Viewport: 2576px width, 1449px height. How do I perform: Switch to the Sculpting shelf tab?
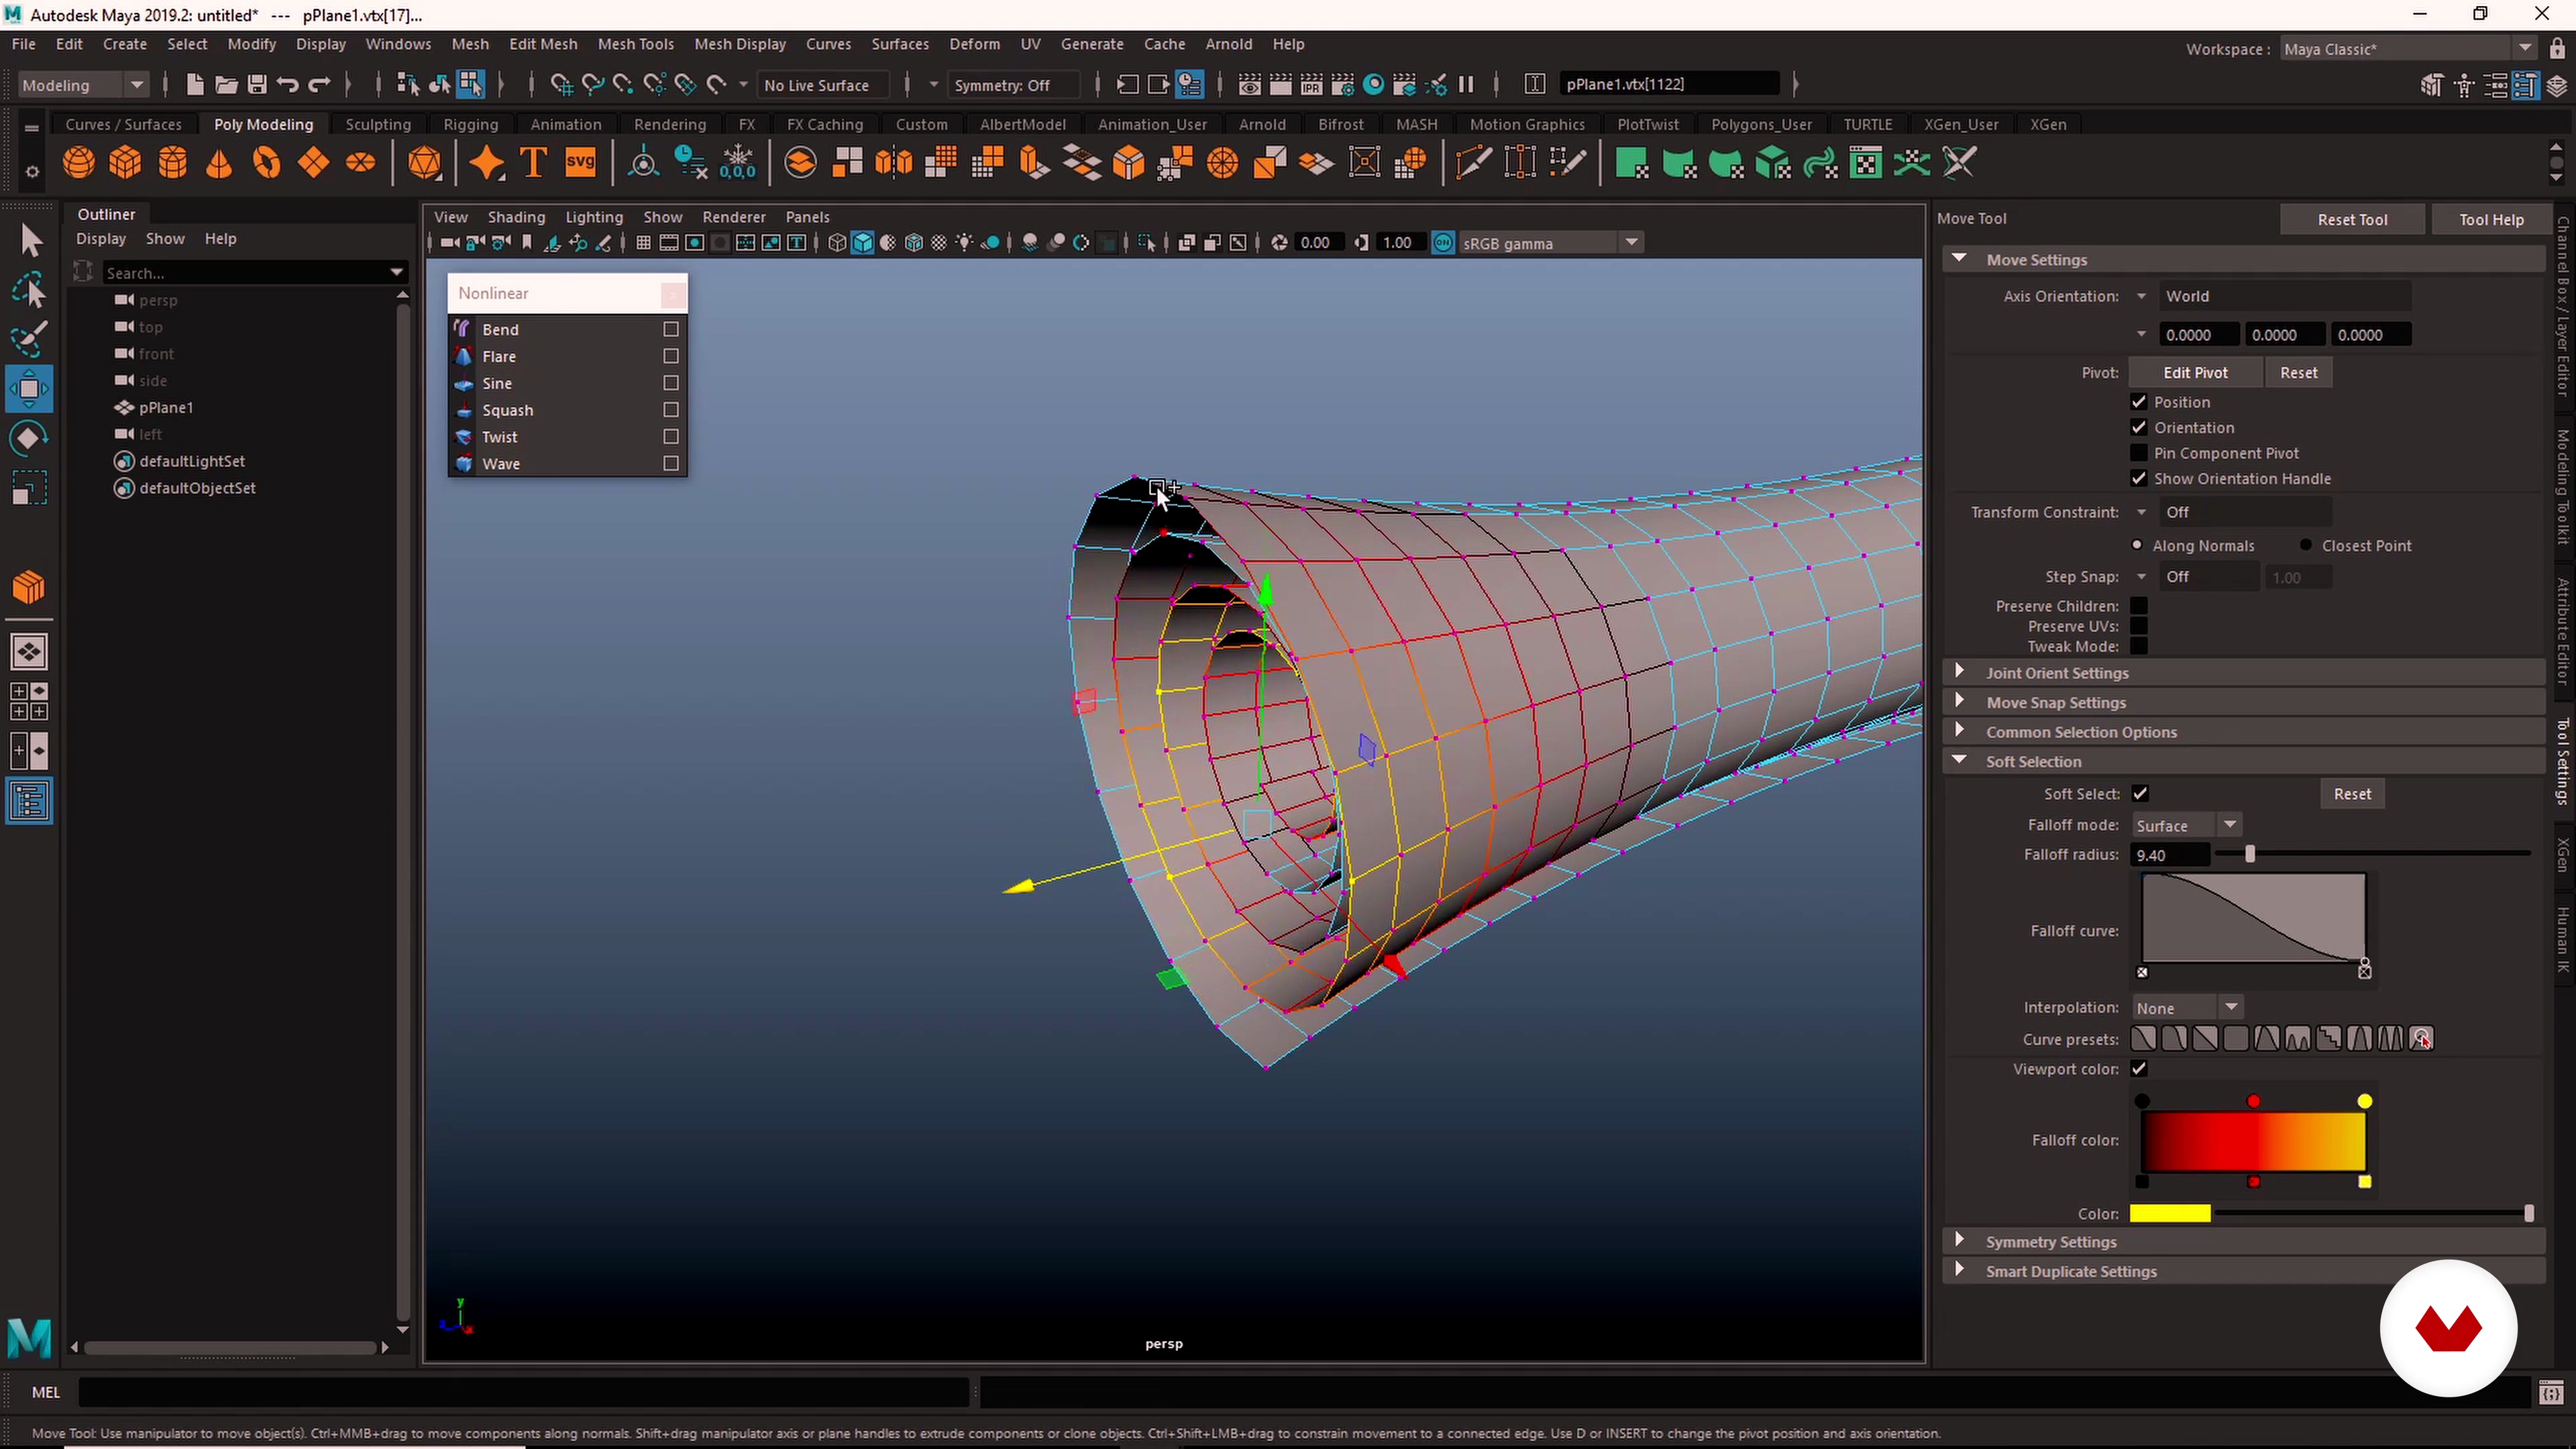(x=378, y=124)
